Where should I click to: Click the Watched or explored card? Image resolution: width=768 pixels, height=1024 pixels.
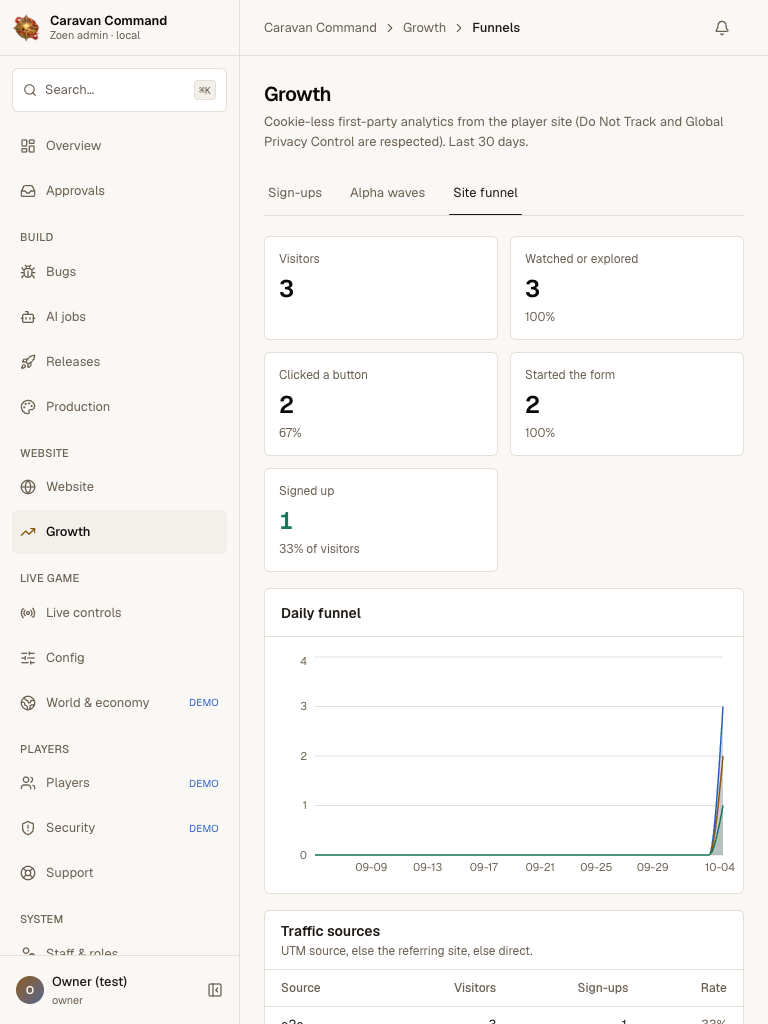click(x=627, y=288)
